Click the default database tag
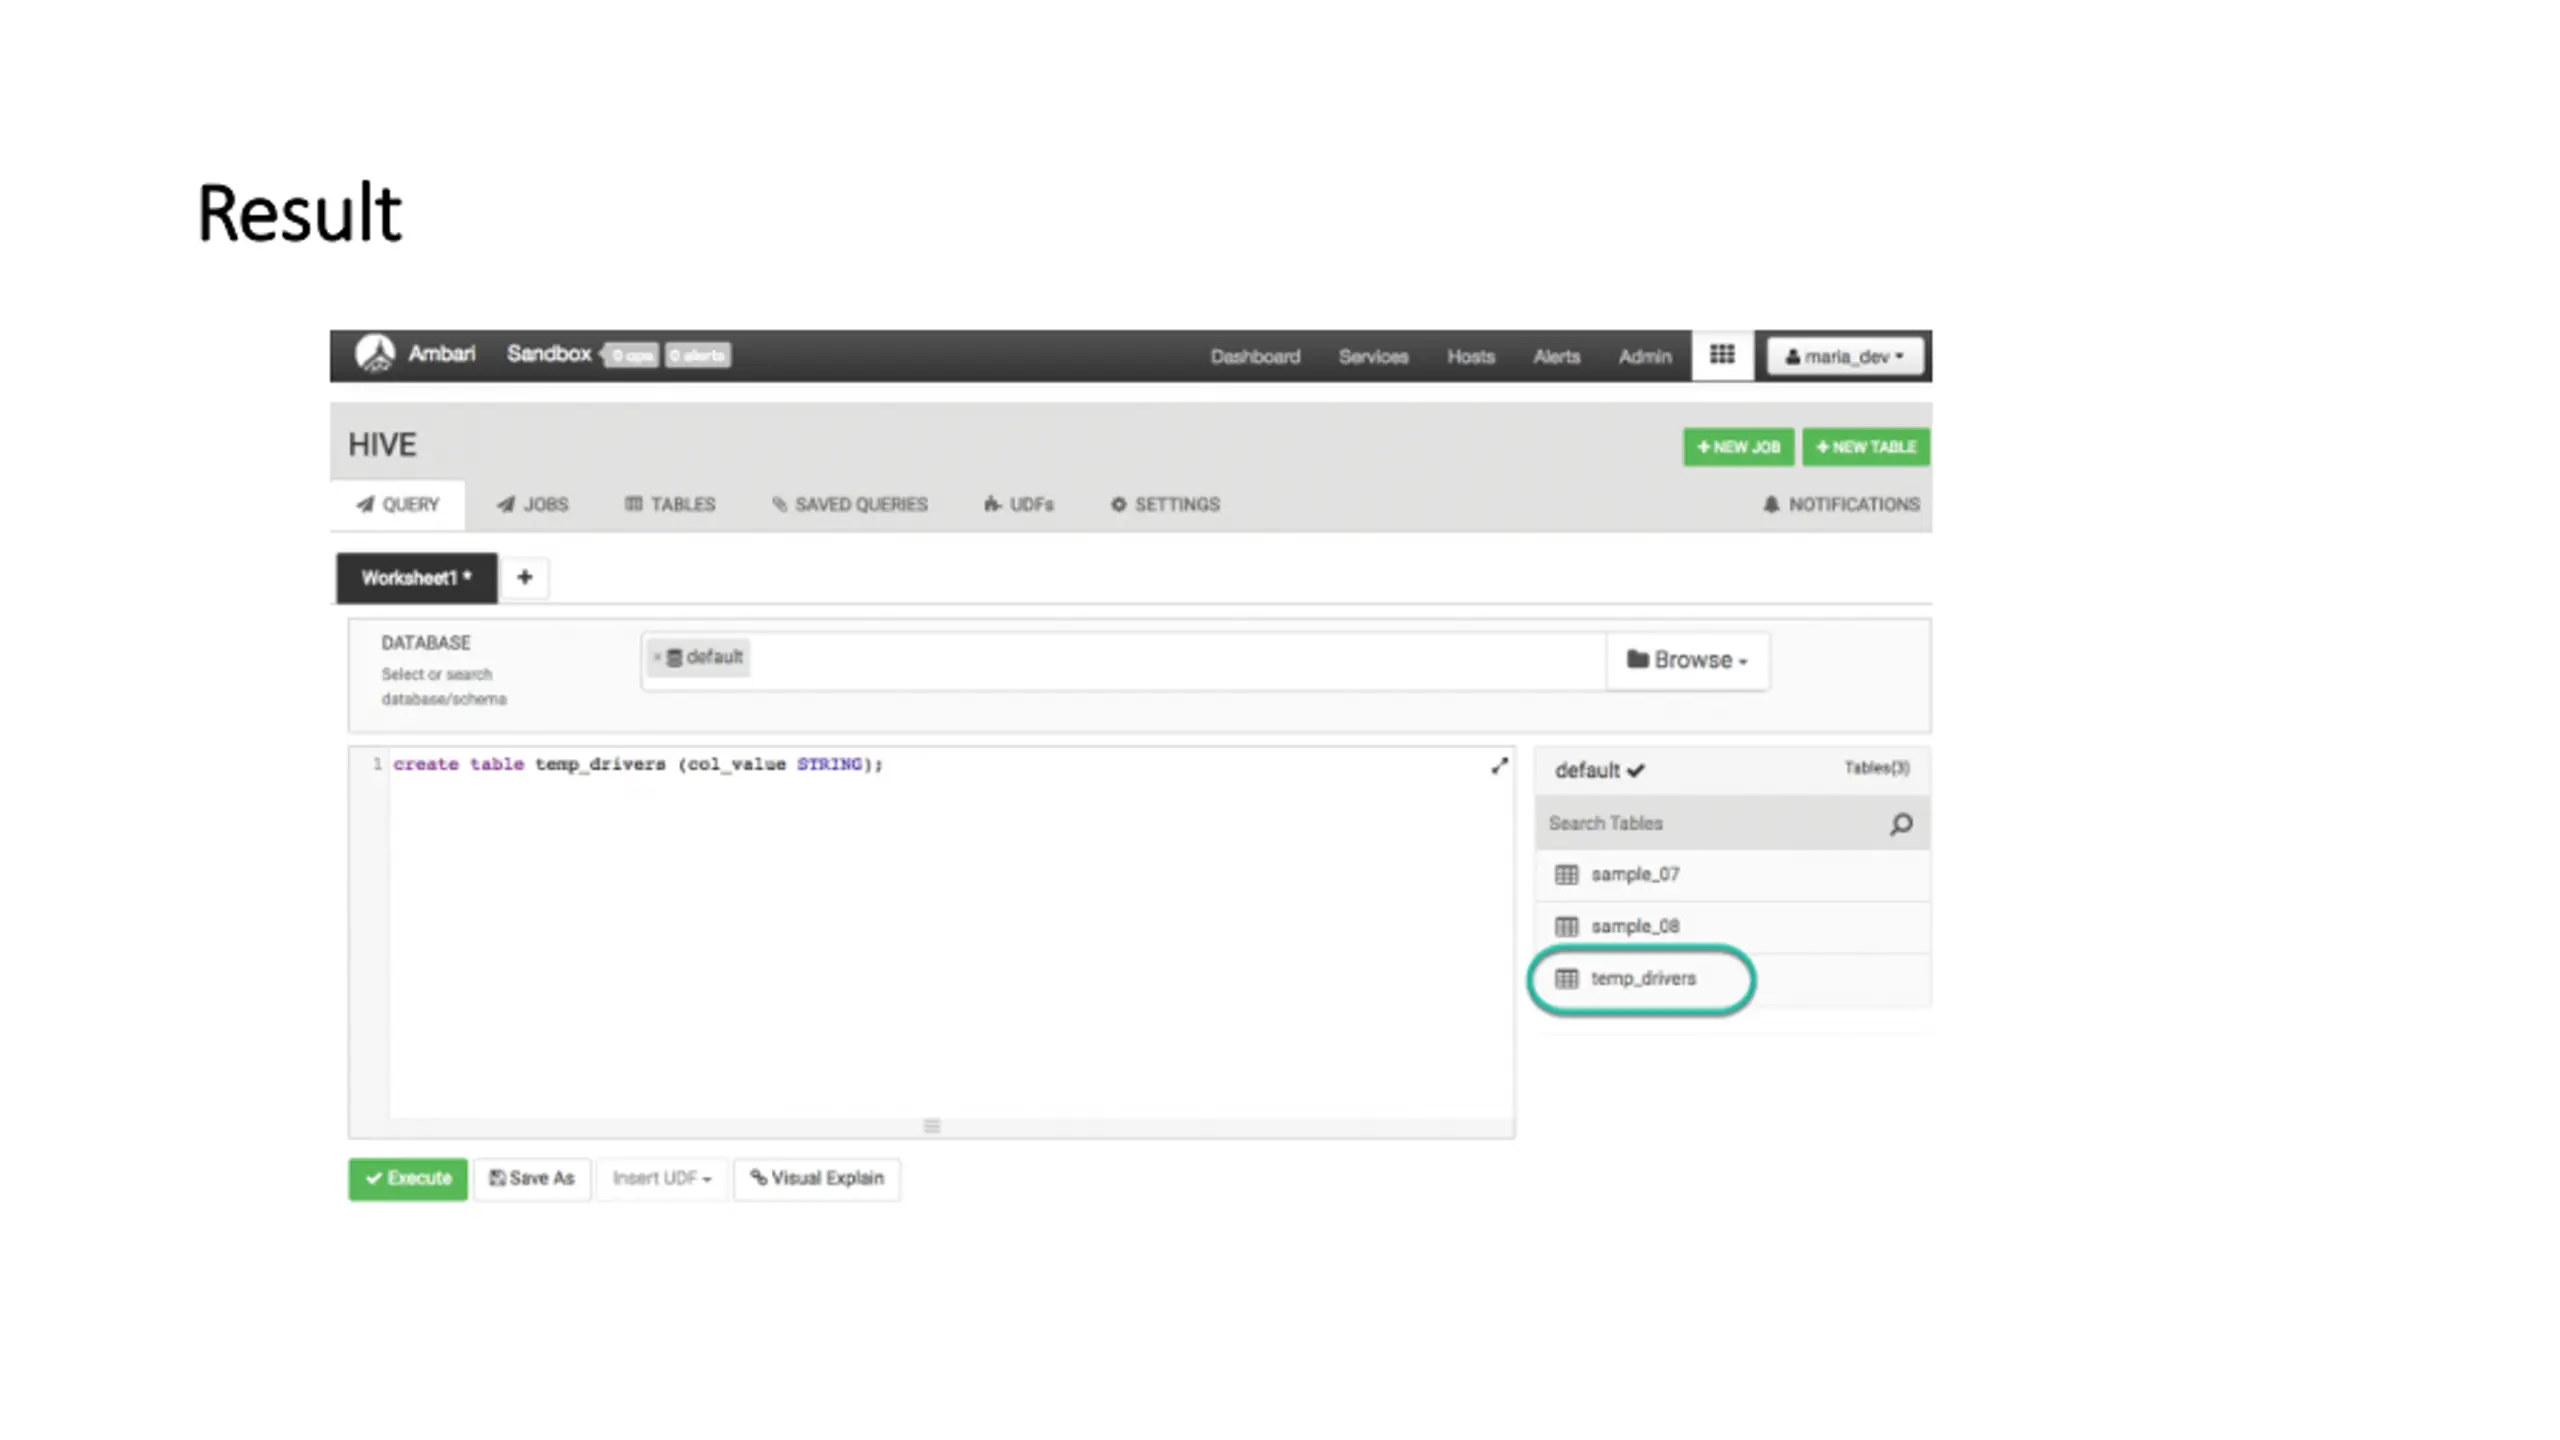 (698, 657)
